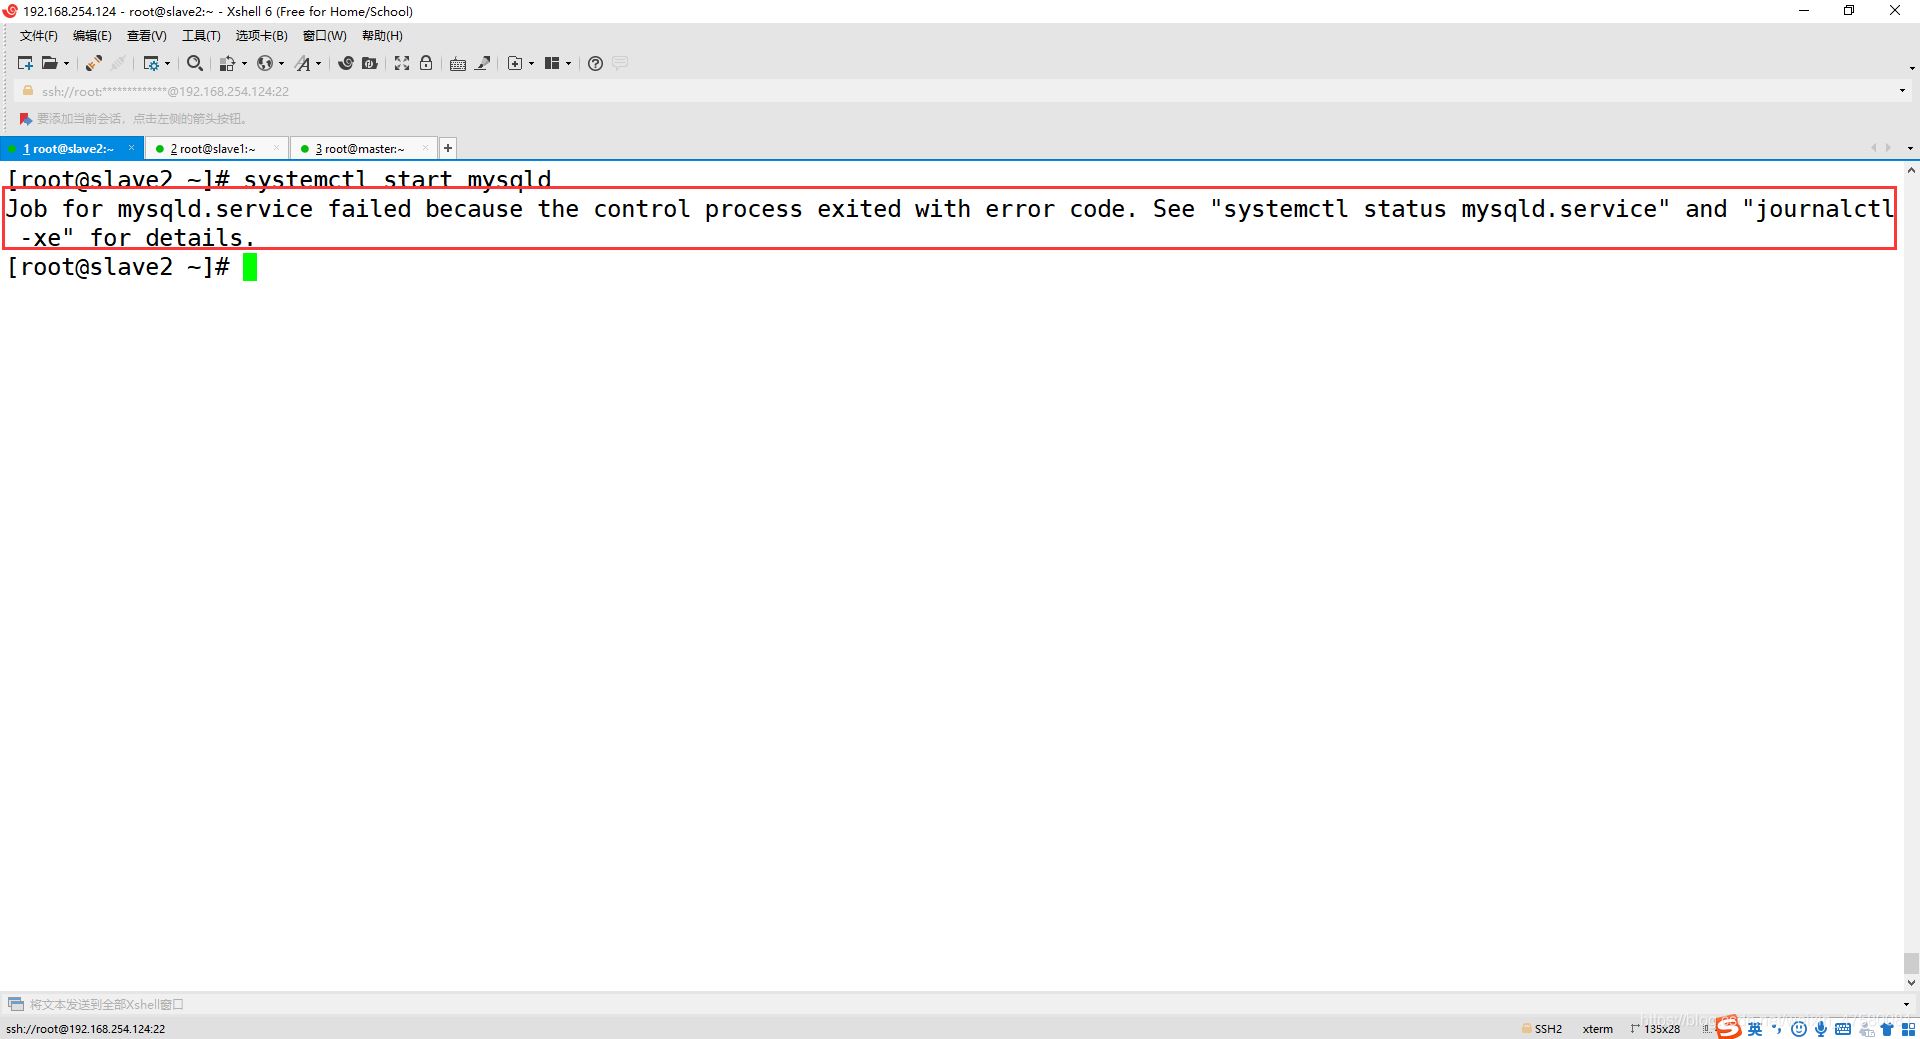Switch to the root@master tab
Viewport: 1920px width, 1039px height.
coord(362,148)
